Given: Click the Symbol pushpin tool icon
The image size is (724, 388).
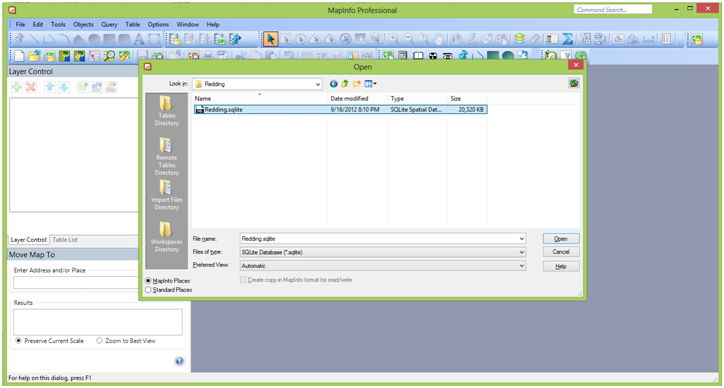Looking at the screenshot, I should 19,39.
